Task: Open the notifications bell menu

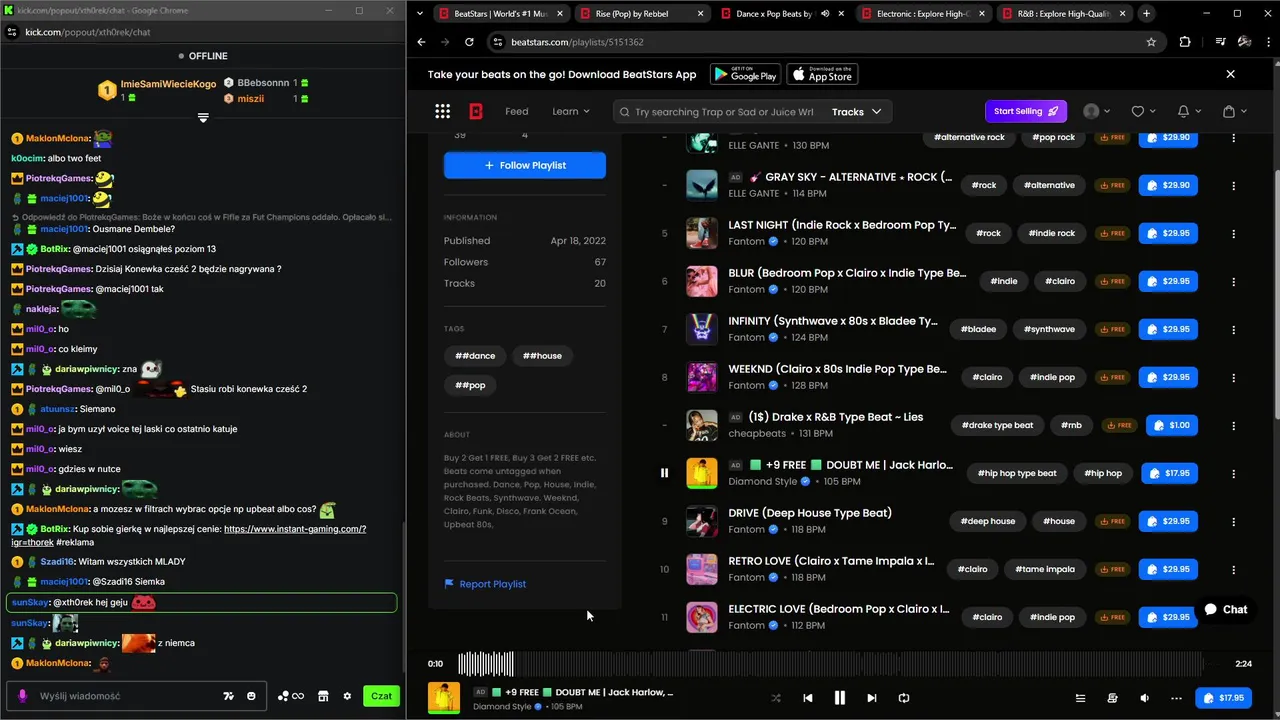Action: point(1188,111)
